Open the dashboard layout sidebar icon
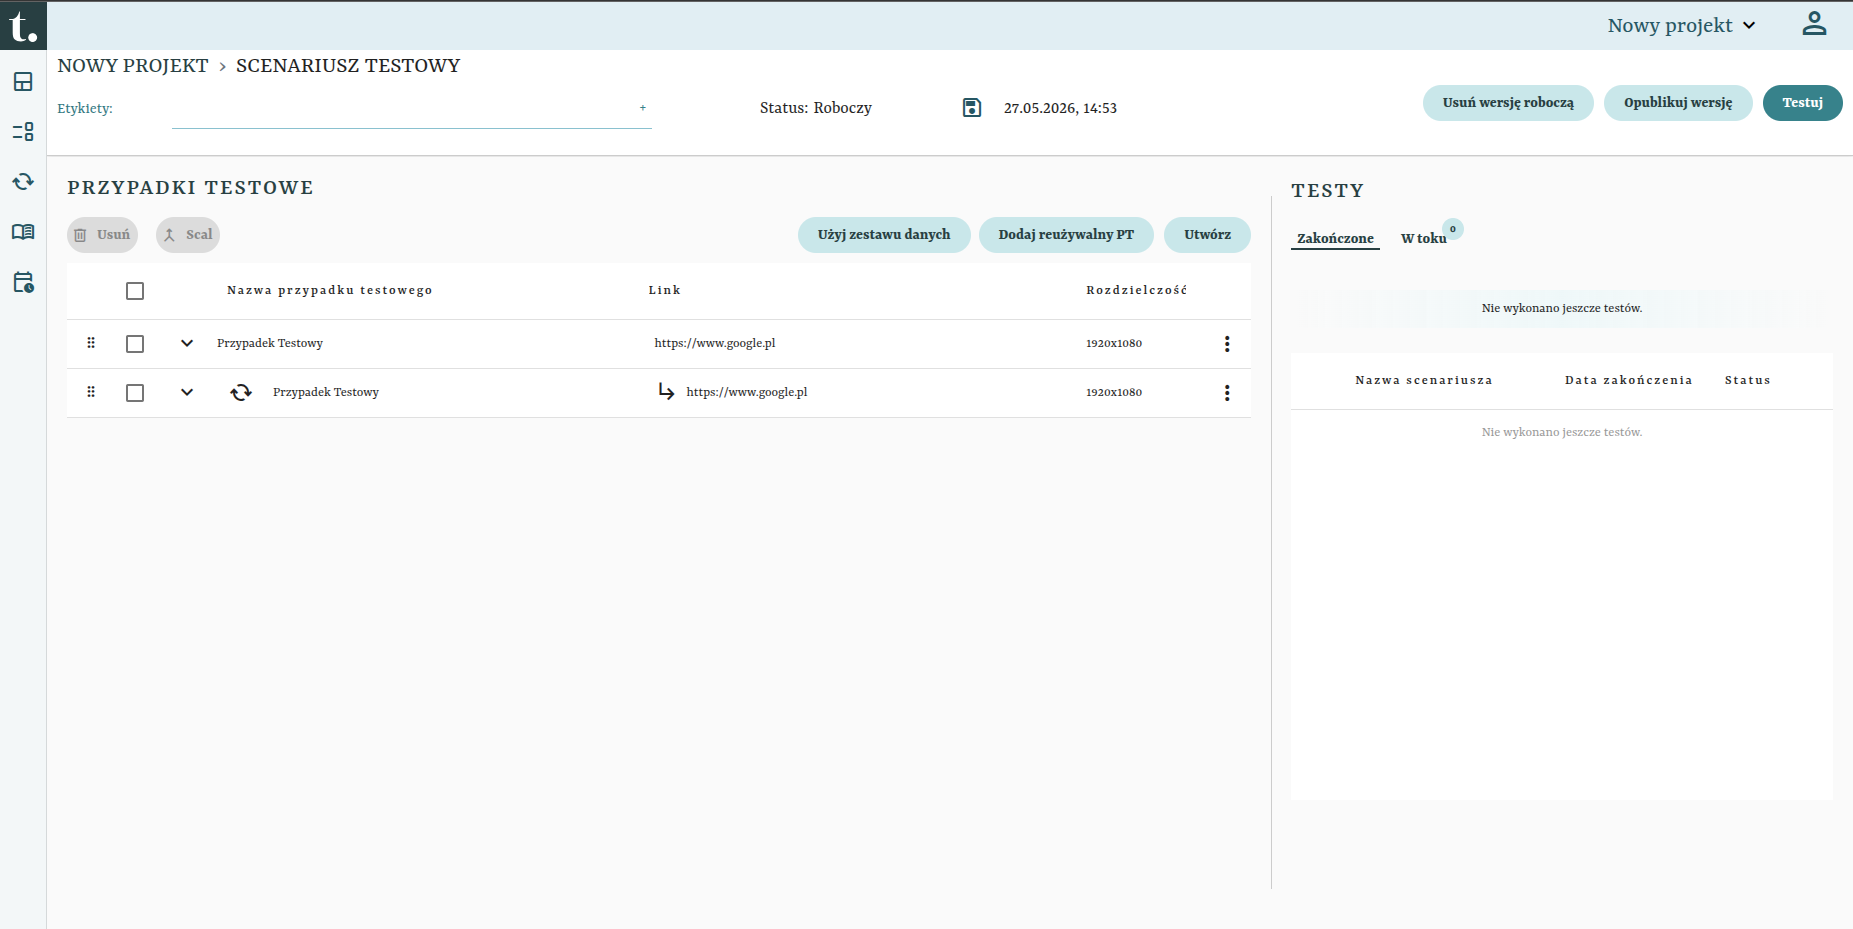Screen dimensions: 1853x929 (23, 82)
